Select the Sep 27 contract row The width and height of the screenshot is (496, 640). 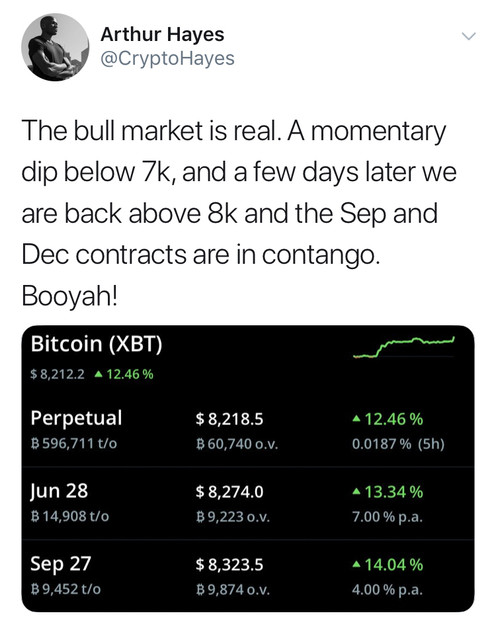[x=248, y=576]
